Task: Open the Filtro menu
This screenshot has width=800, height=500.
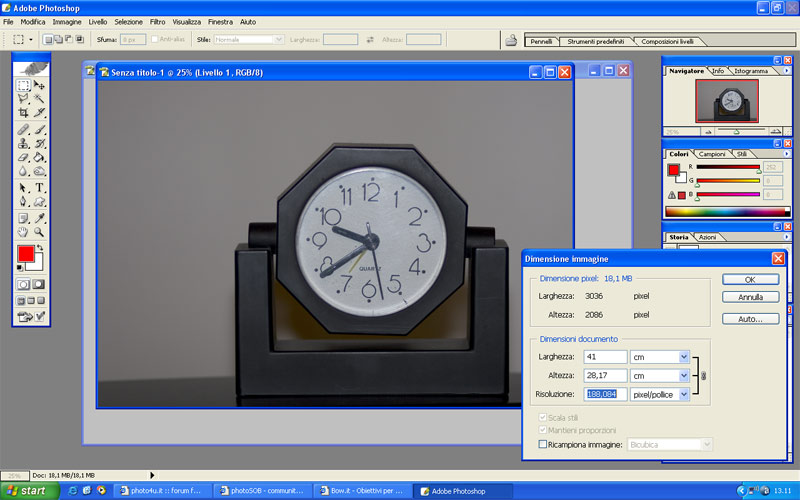Action: click(x=158, y=21)
